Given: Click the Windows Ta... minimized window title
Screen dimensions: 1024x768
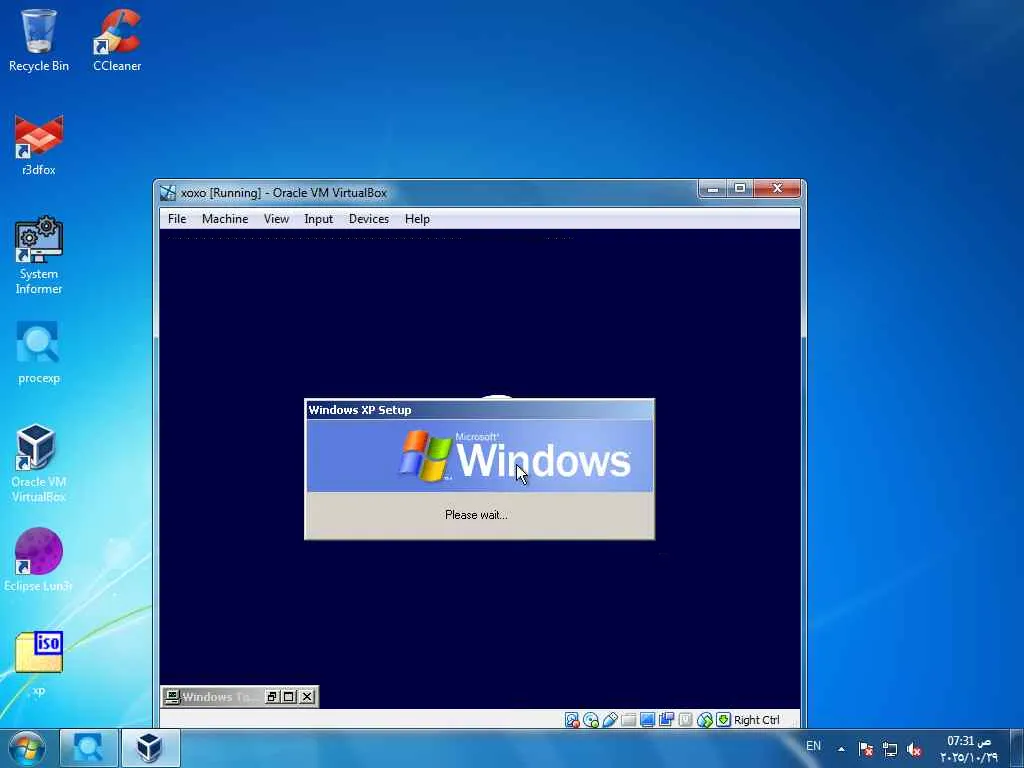Looking at the screenshot, I should click(219, 697).
